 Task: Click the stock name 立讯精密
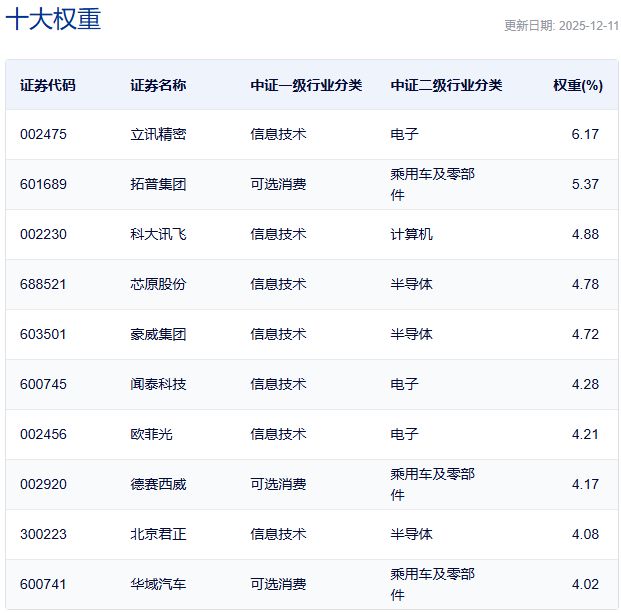tap(158, 134)
